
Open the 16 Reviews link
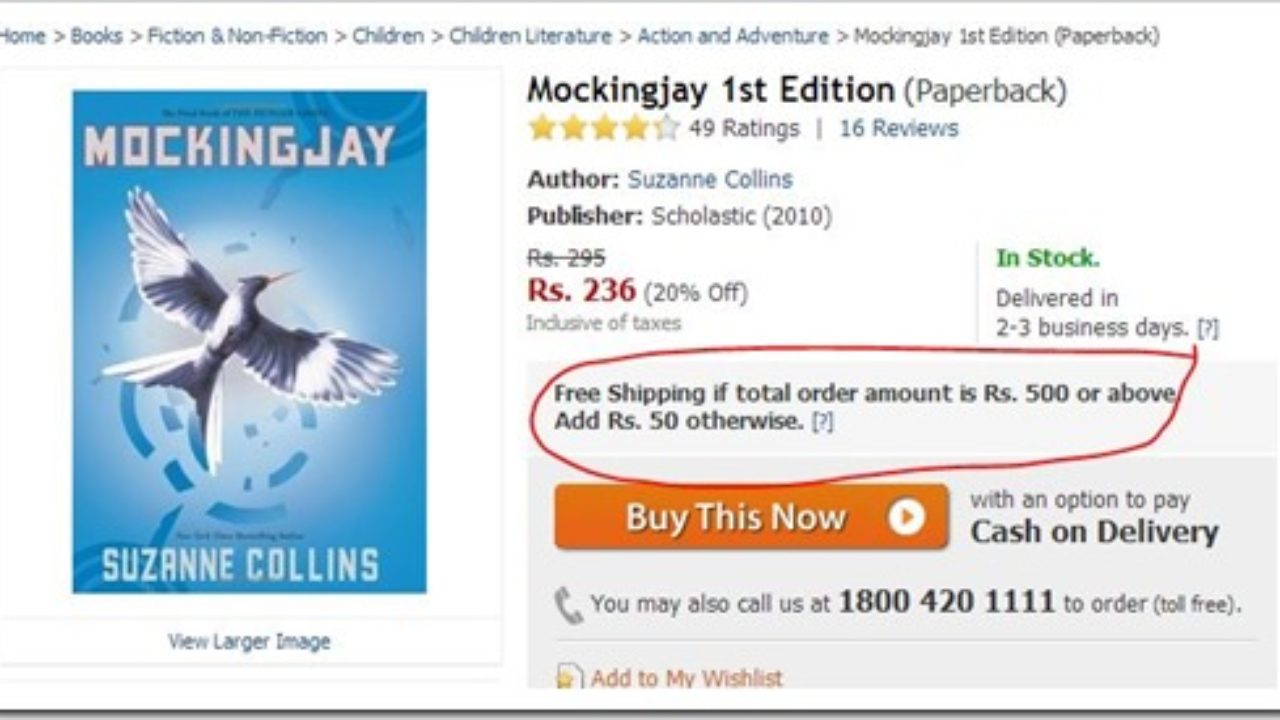click(898, 128)
